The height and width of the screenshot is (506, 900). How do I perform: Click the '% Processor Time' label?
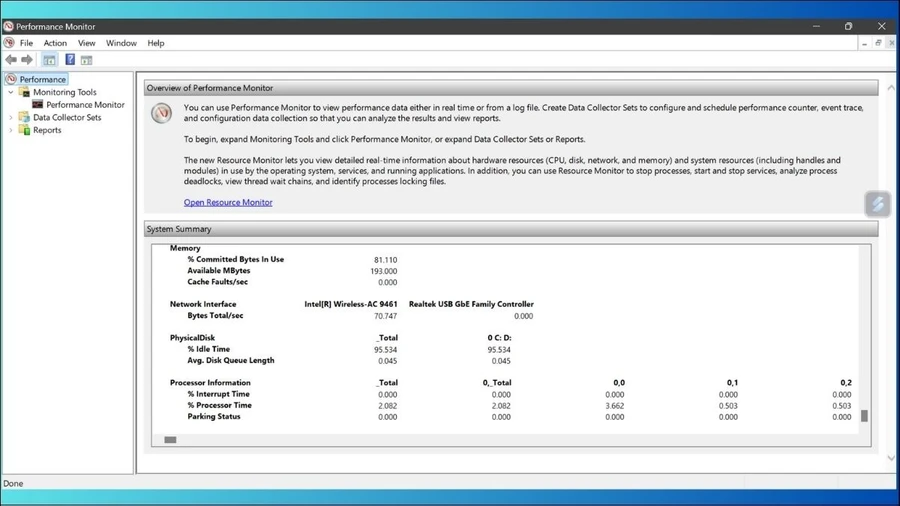point(219,405)
